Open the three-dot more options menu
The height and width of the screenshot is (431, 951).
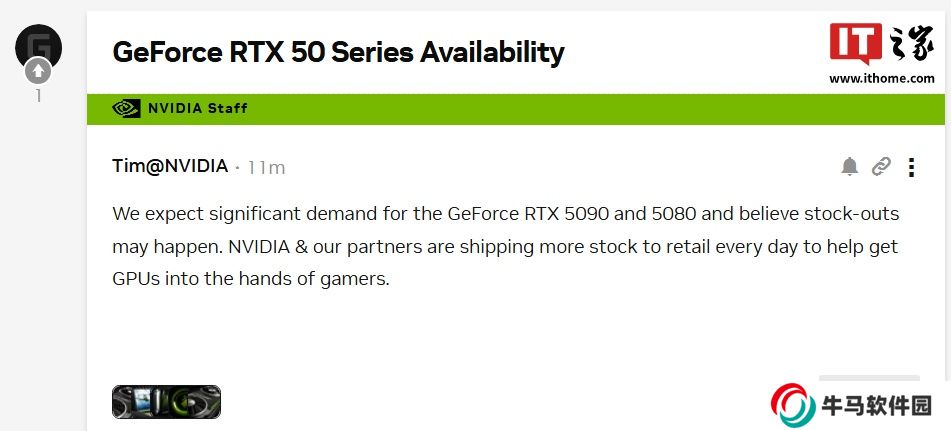[911, 167]
